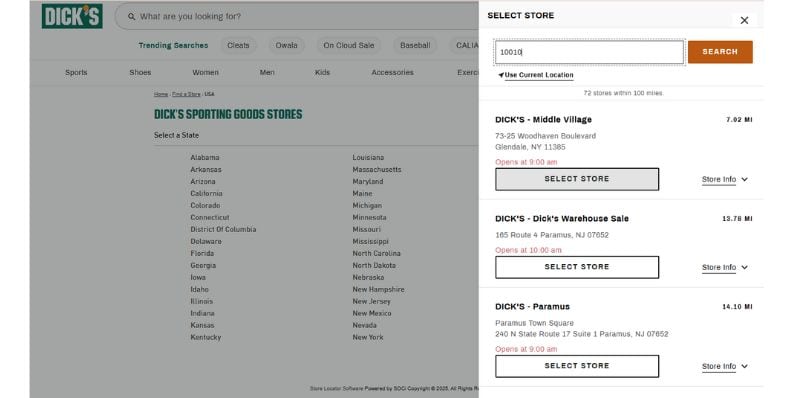Close the Select Store panel
Image resolution: width=794 pixels, height=398 pixels.
pos(744,20)
